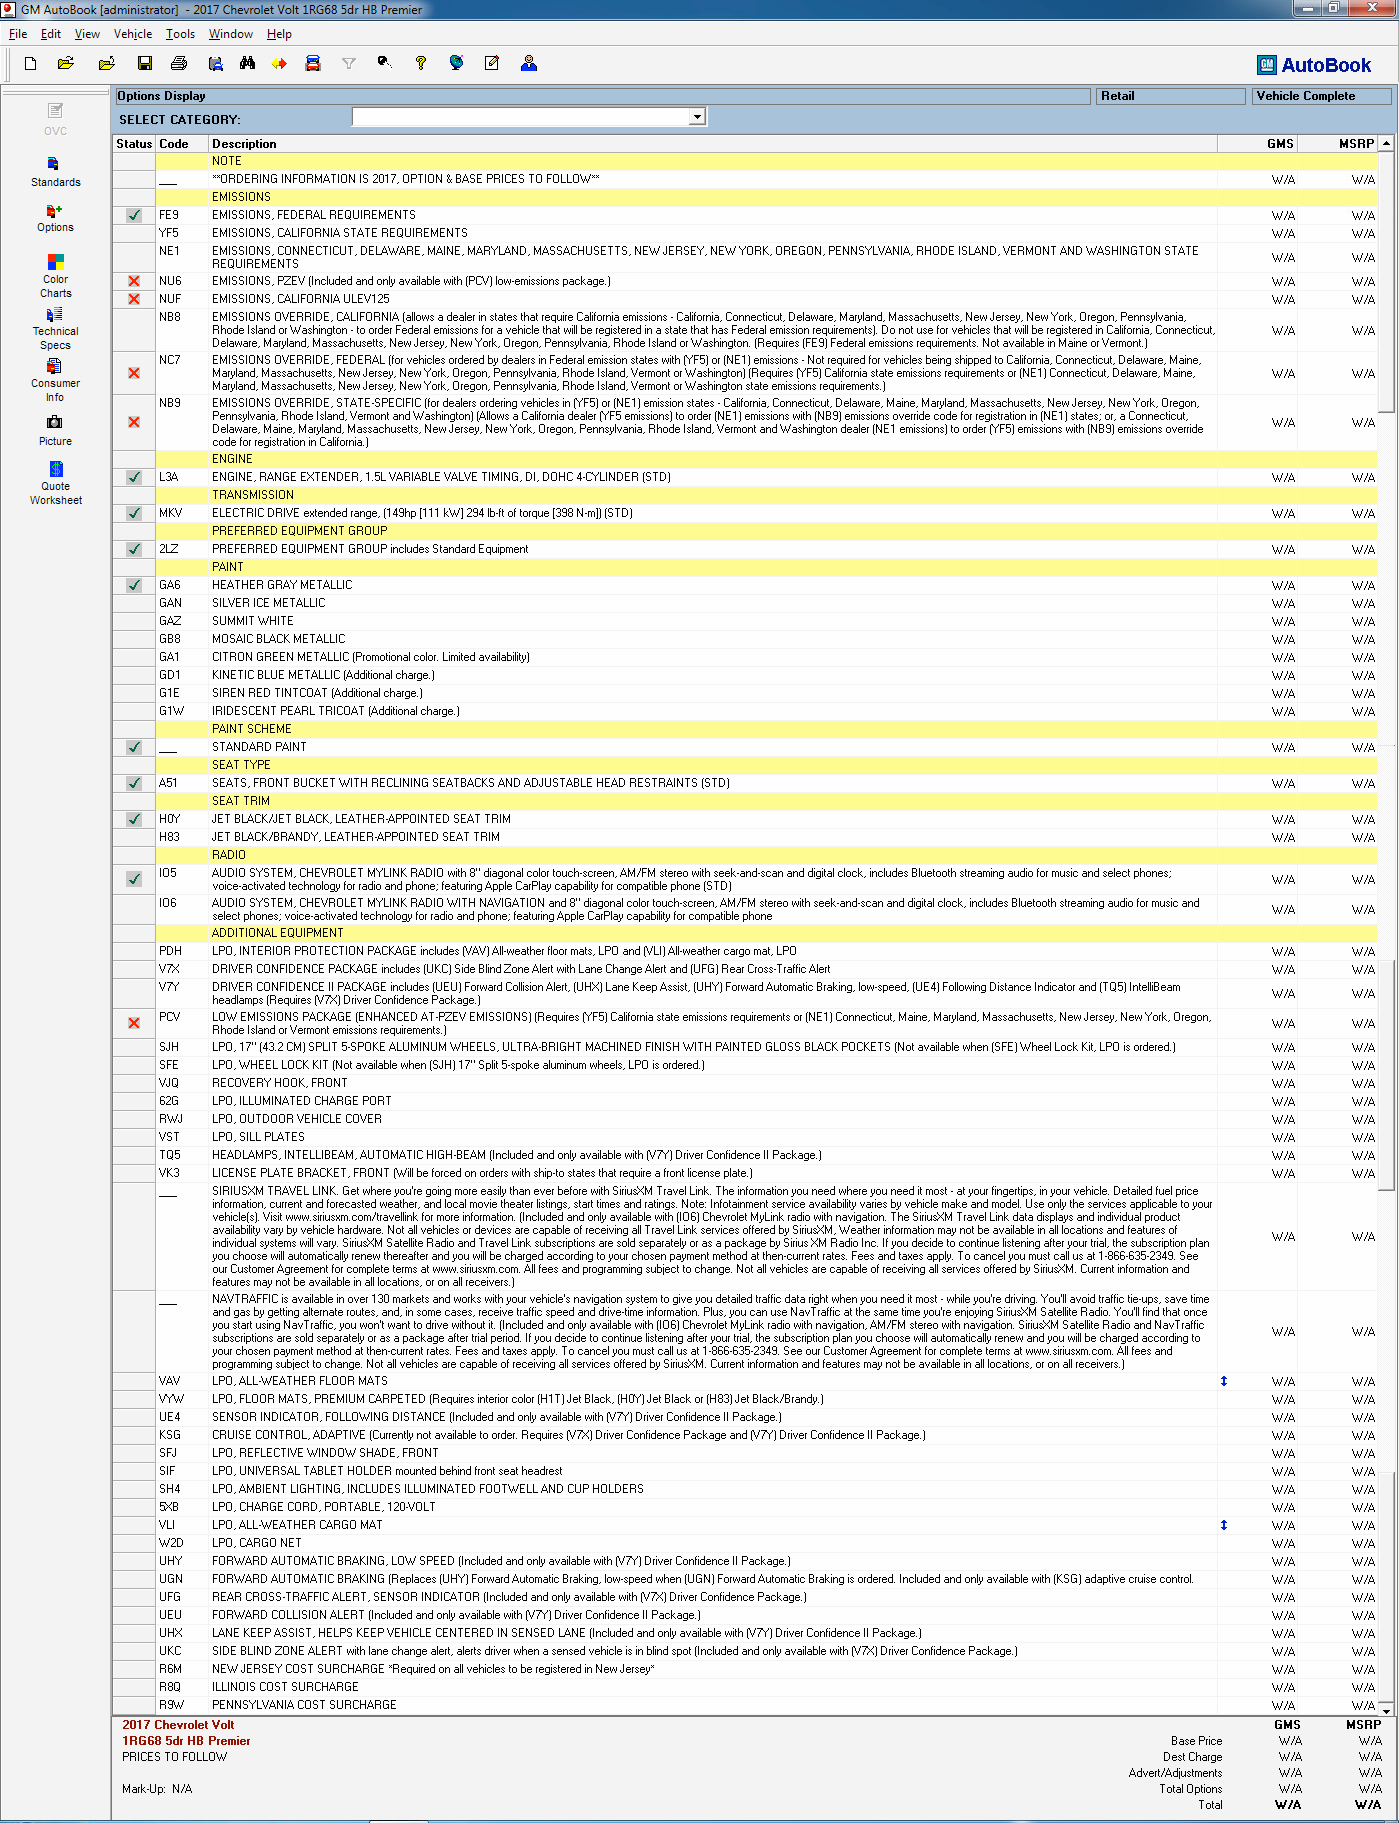Click the expand arrow on VAV floor mats row
This screenshot has width=1399, height=1823.
point(1223,1381)
